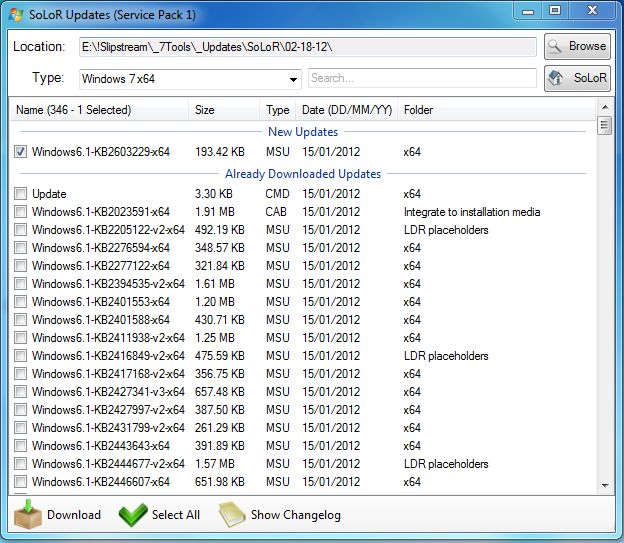Click the Location path field
Screen dimensions: 624x543
click(308, 47)
